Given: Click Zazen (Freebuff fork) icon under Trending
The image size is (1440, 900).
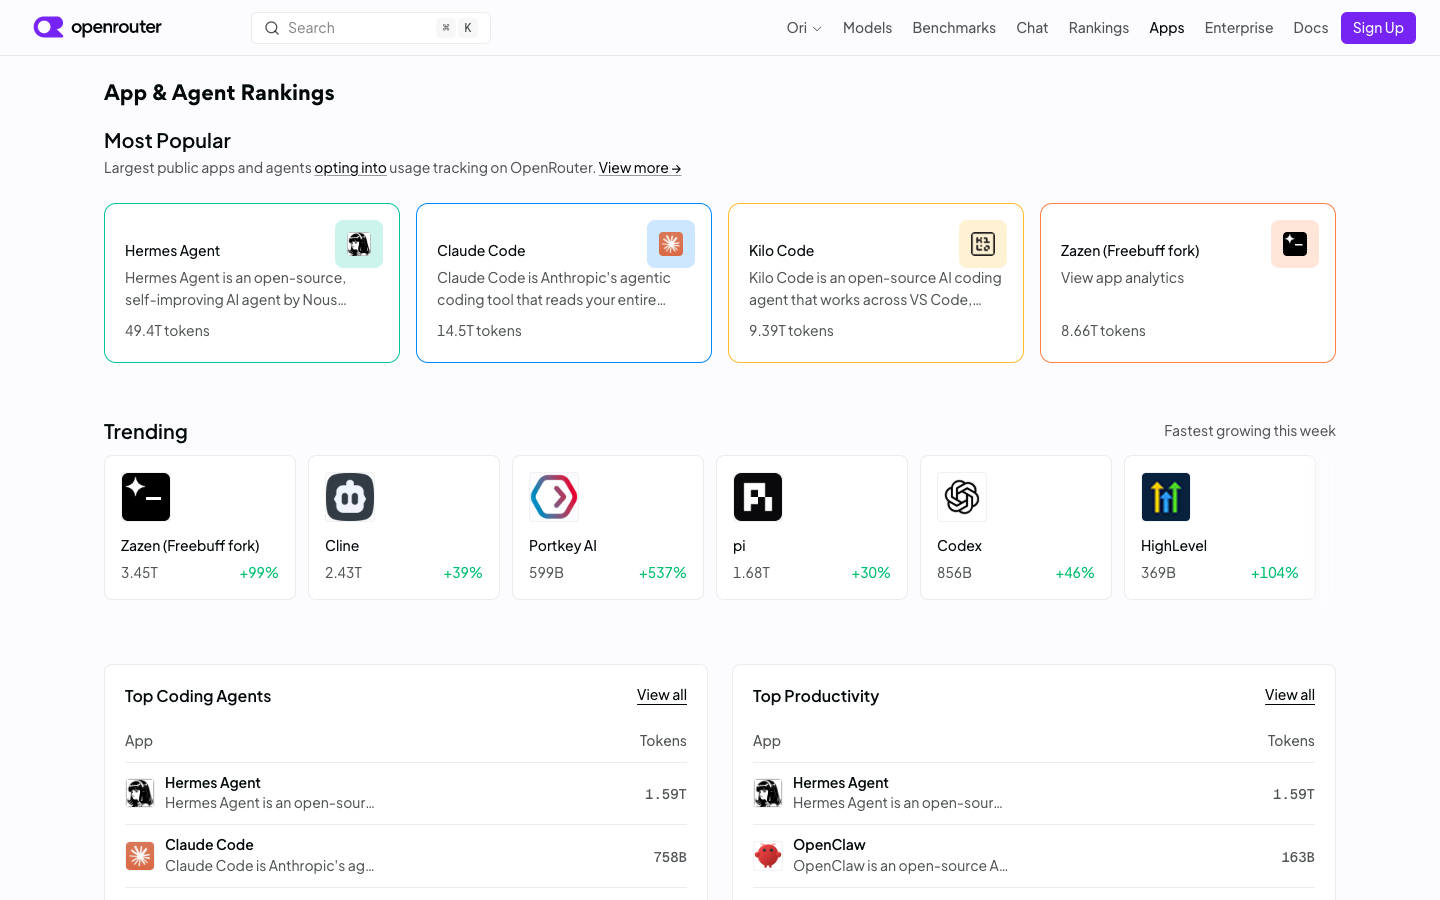Looking at the screenshot, I should tap(146, 497).
